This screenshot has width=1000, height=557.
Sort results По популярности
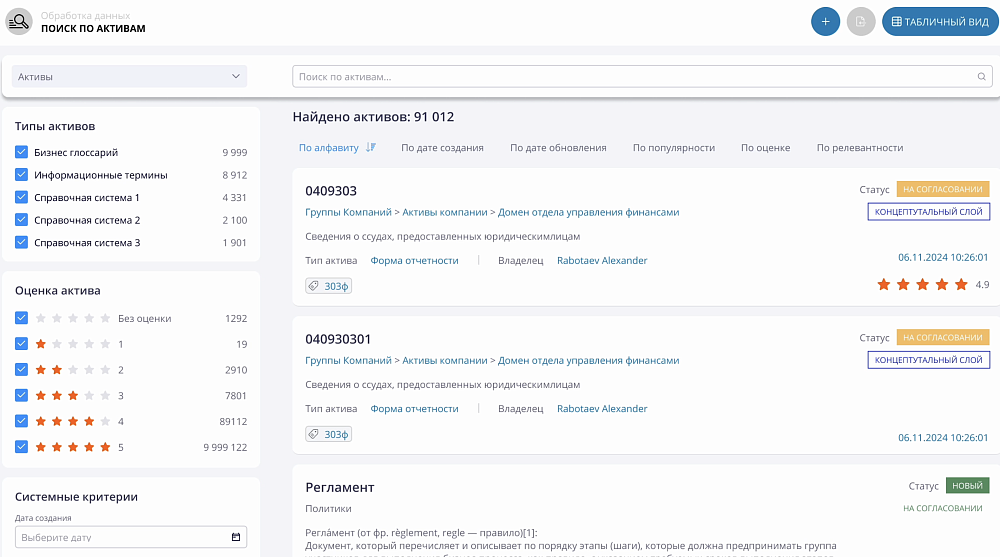[x=673, y=147]
